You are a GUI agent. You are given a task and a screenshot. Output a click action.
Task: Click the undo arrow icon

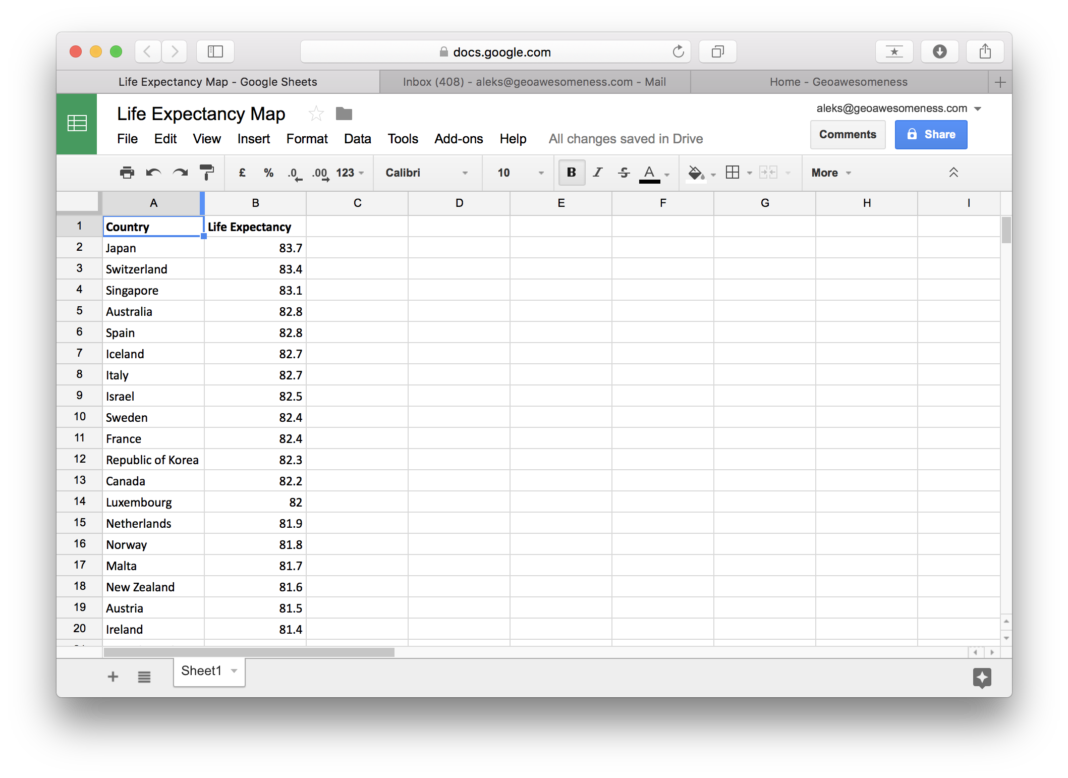pyautogui.click(x=153, y=173)
